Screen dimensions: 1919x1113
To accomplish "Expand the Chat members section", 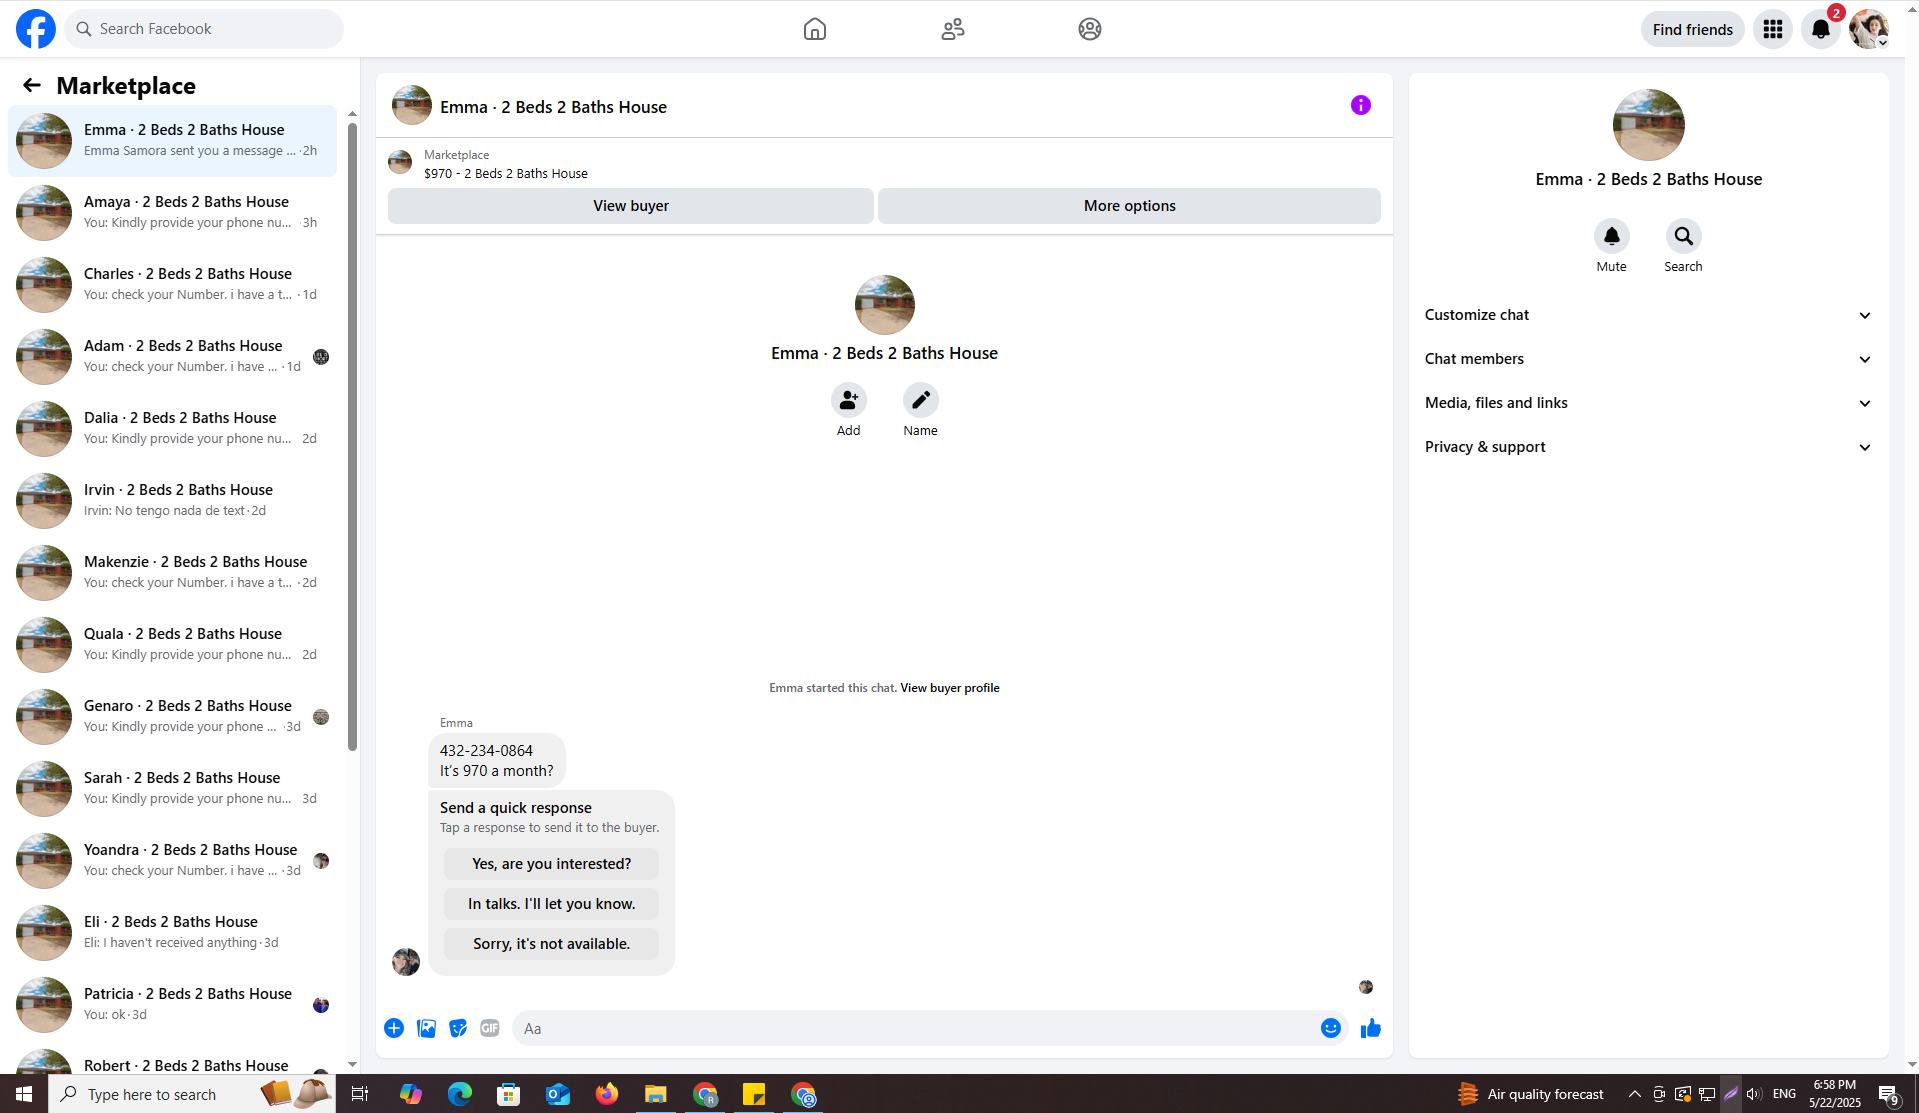I will [x=1648, y=359].
